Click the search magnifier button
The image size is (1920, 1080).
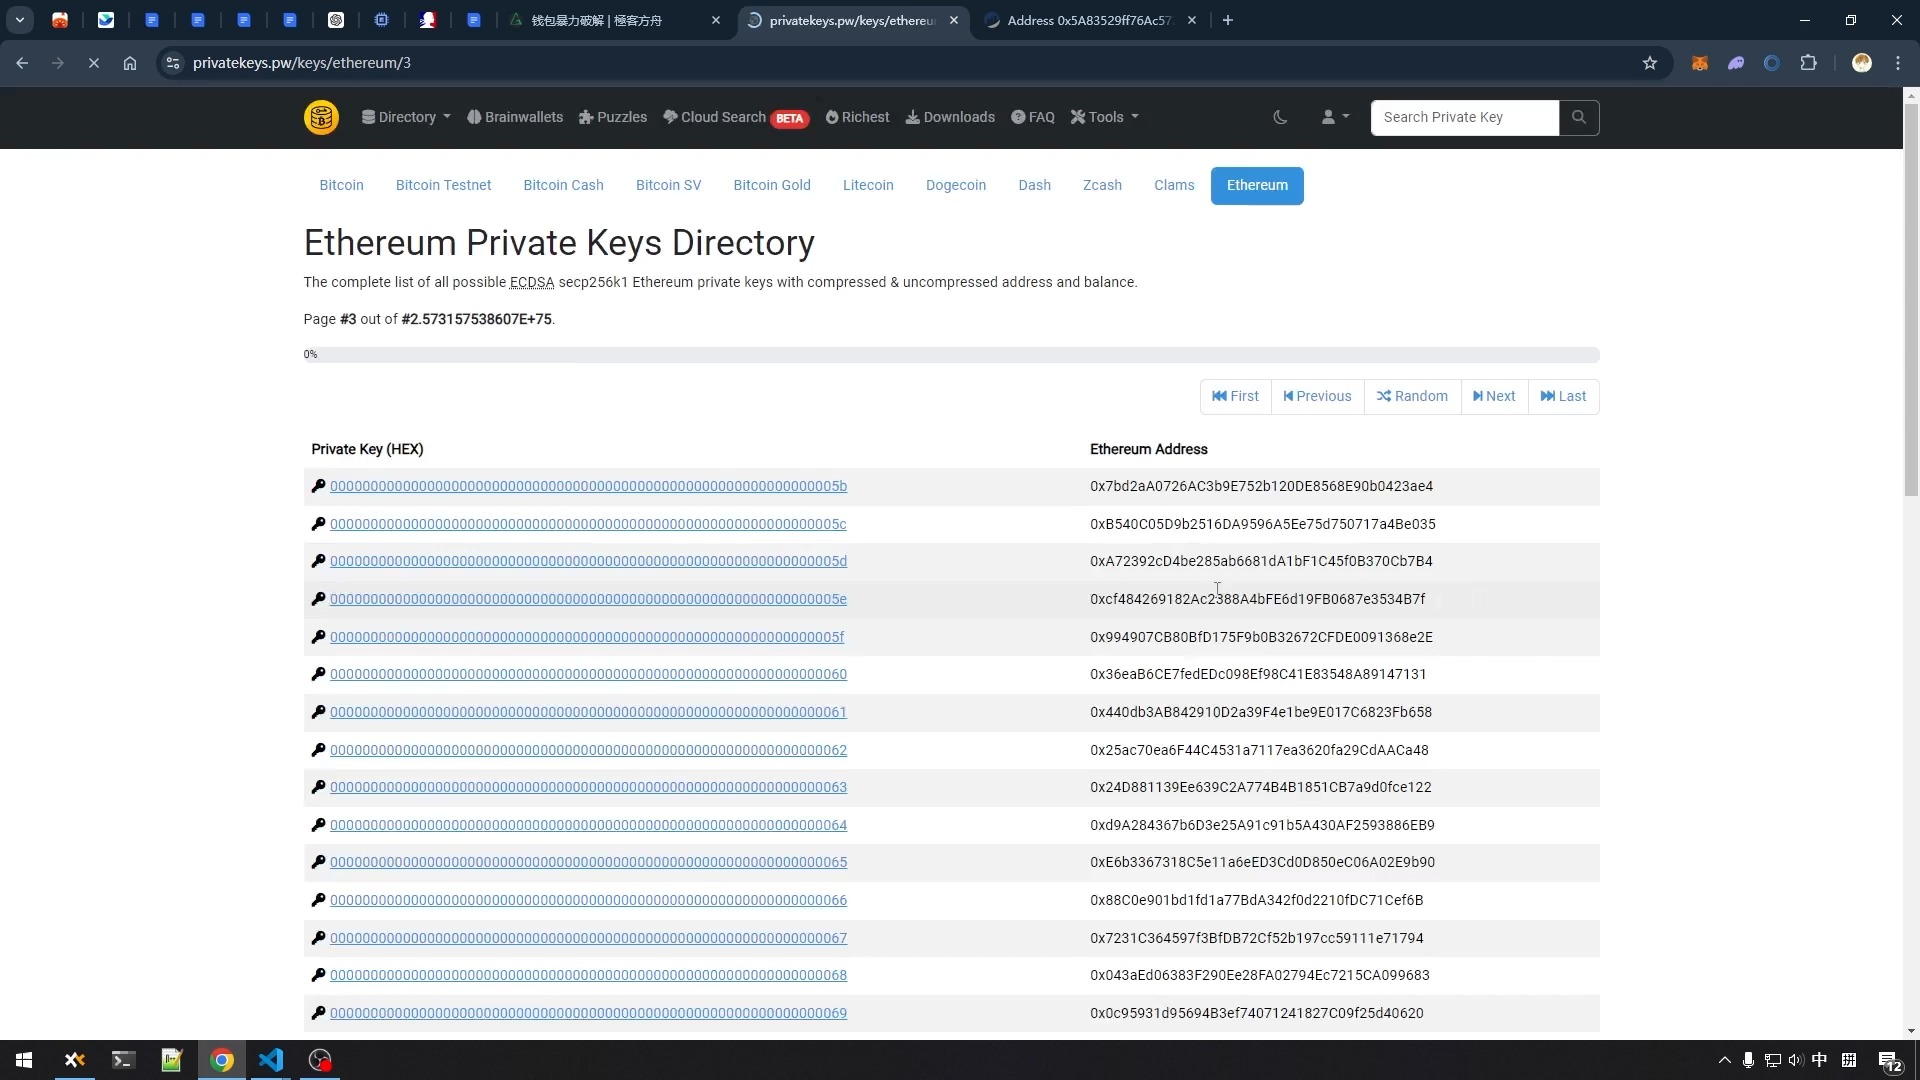tap(1579, 118)
